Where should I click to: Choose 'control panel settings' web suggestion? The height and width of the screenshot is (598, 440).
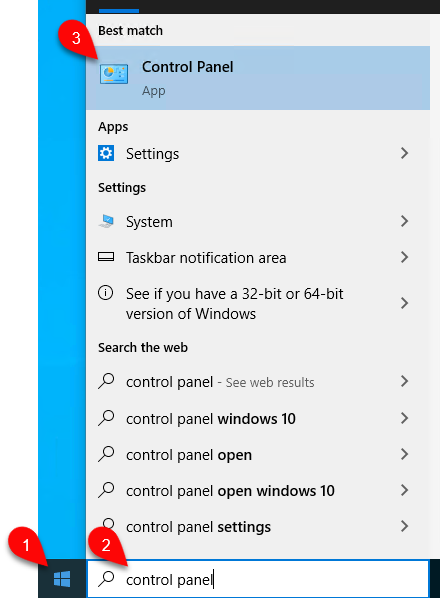pyautogui.click(x=258, y=527)
